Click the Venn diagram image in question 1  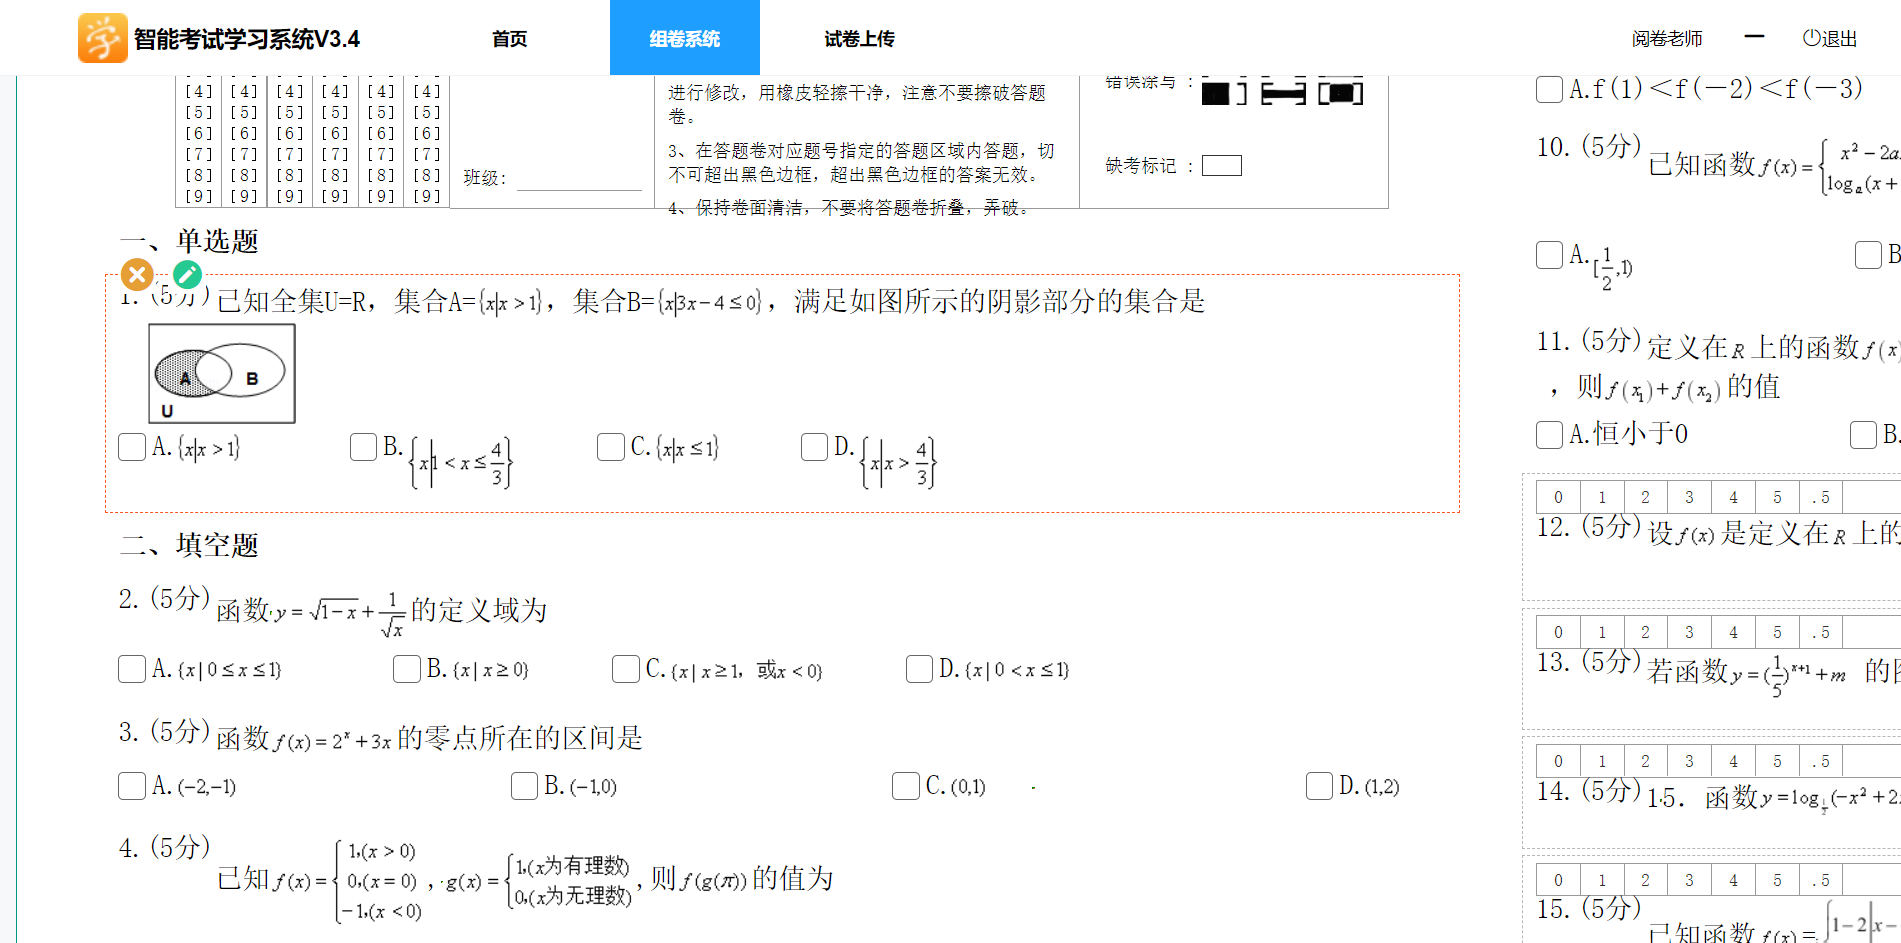click(222, 373)
